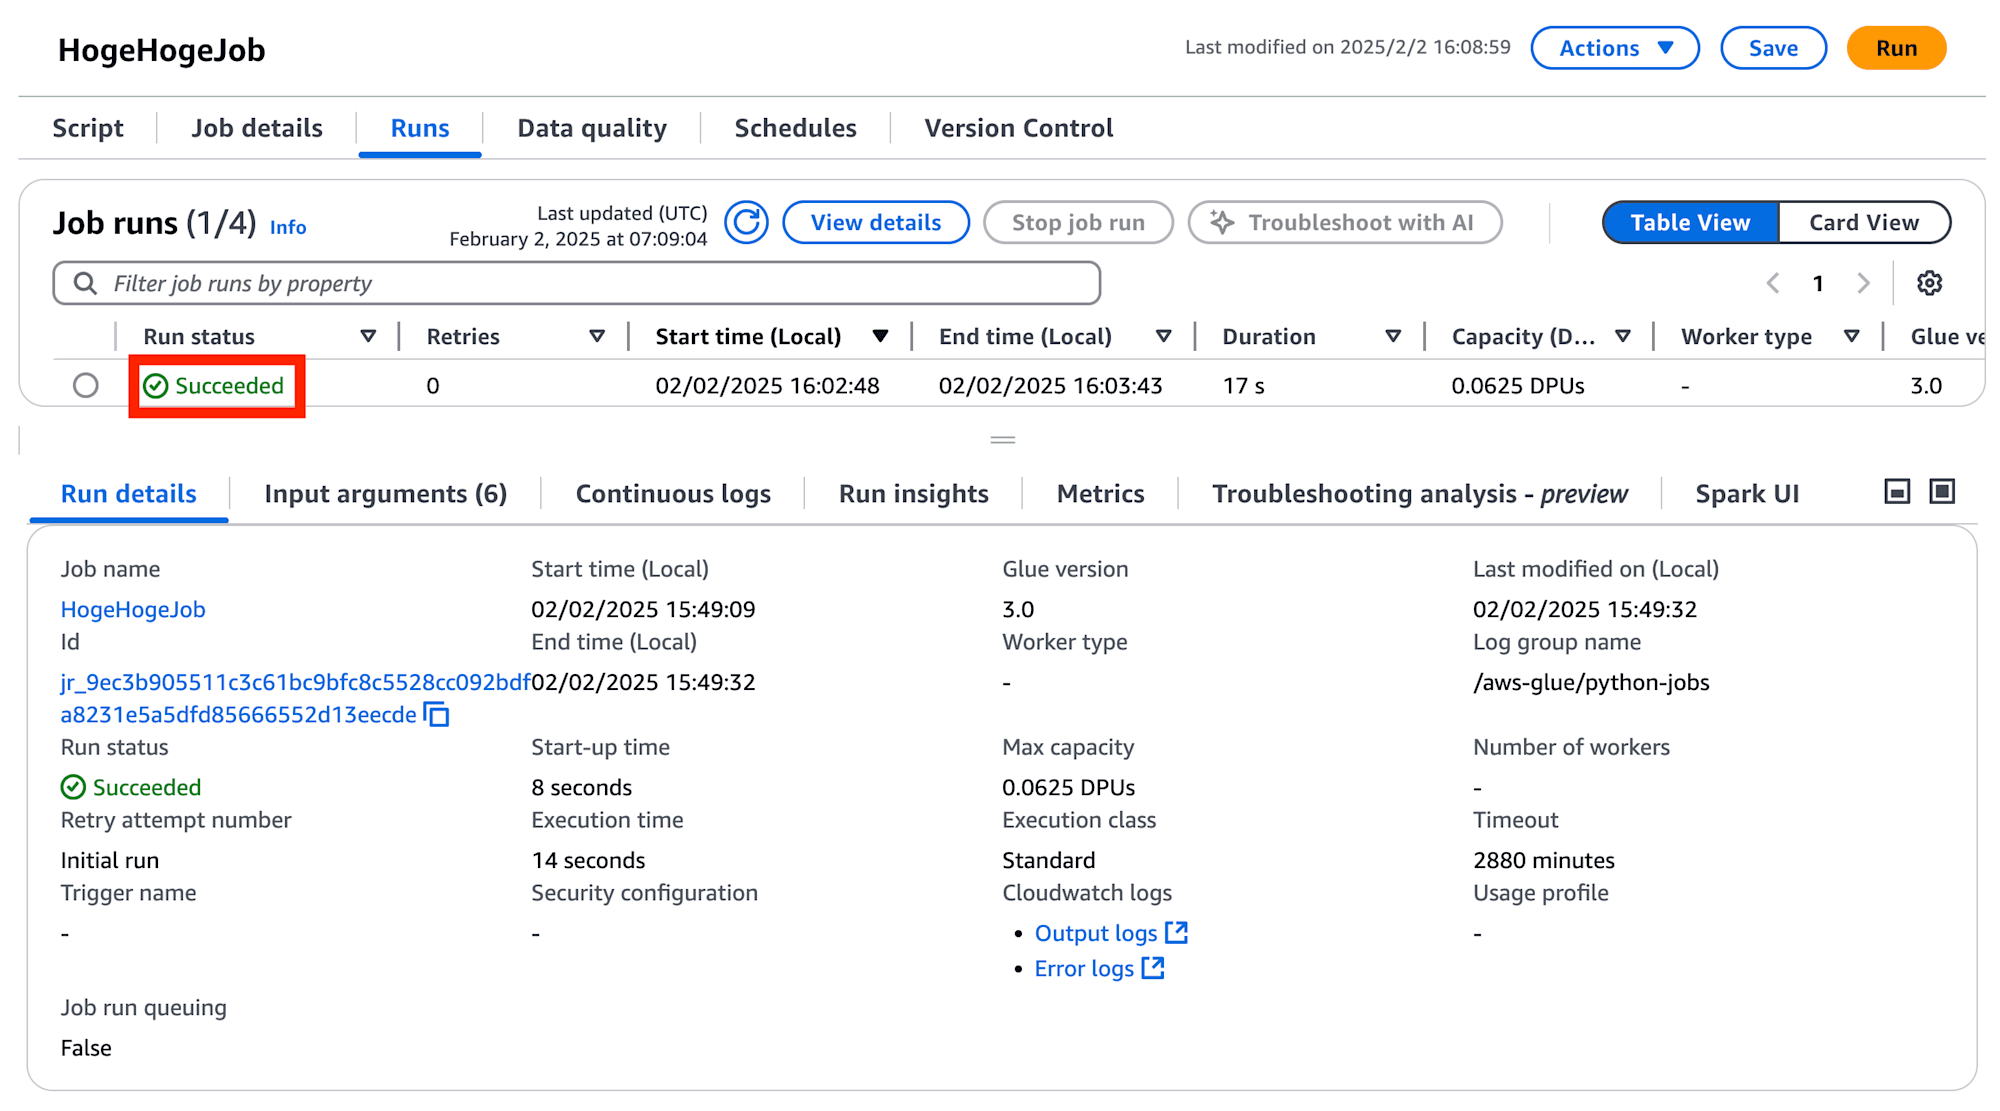Open the Script tab
2000x1111 pixels.
[88, 128]
